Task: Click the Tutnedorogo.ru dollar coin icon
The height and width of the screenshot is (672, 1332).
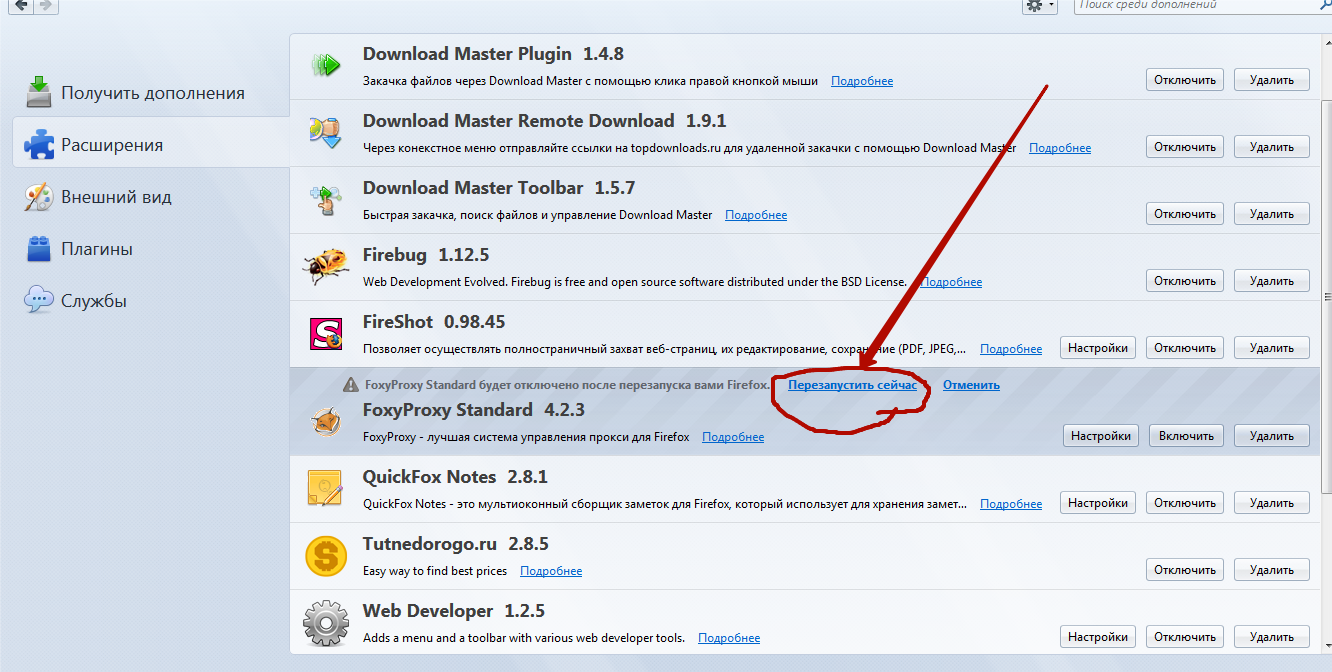Action: pyautogui.click(x=325, y=556)
